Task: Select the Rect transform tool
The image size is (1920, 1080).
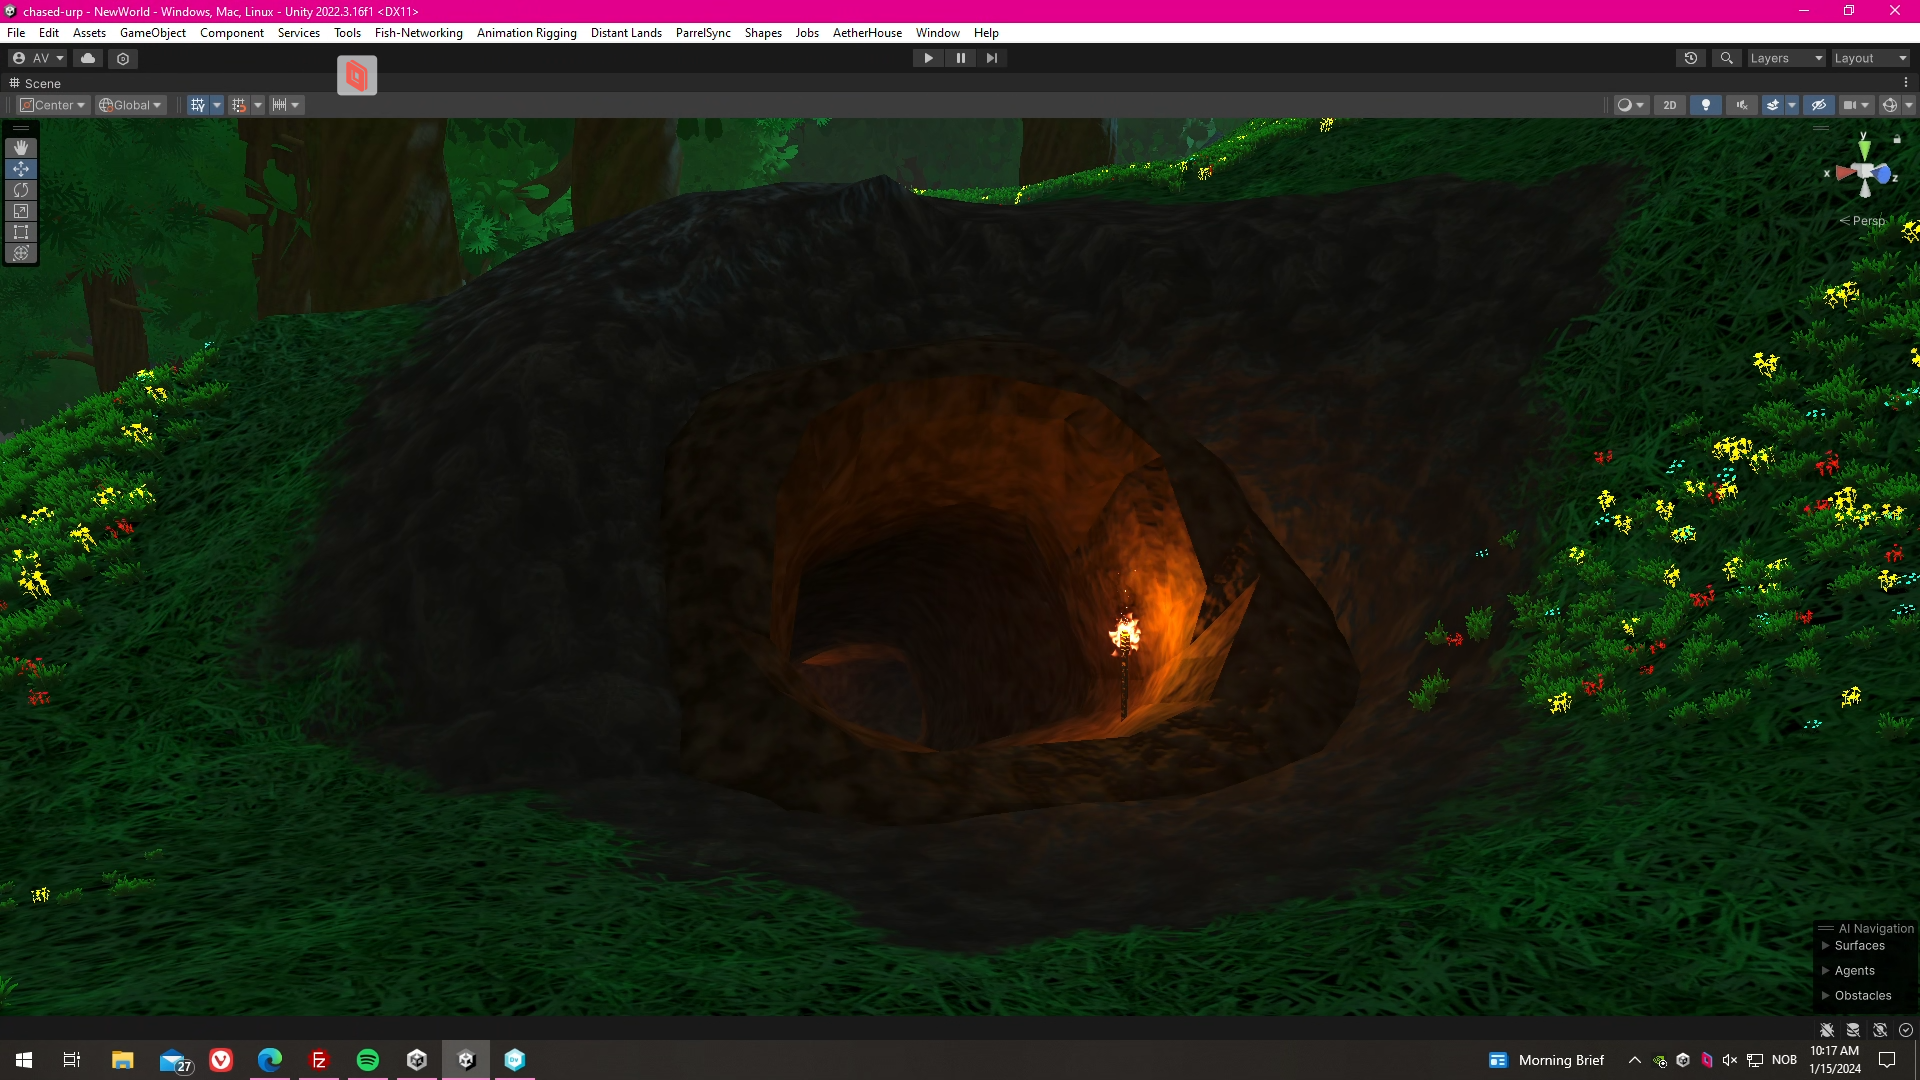Action: point(21,232)
